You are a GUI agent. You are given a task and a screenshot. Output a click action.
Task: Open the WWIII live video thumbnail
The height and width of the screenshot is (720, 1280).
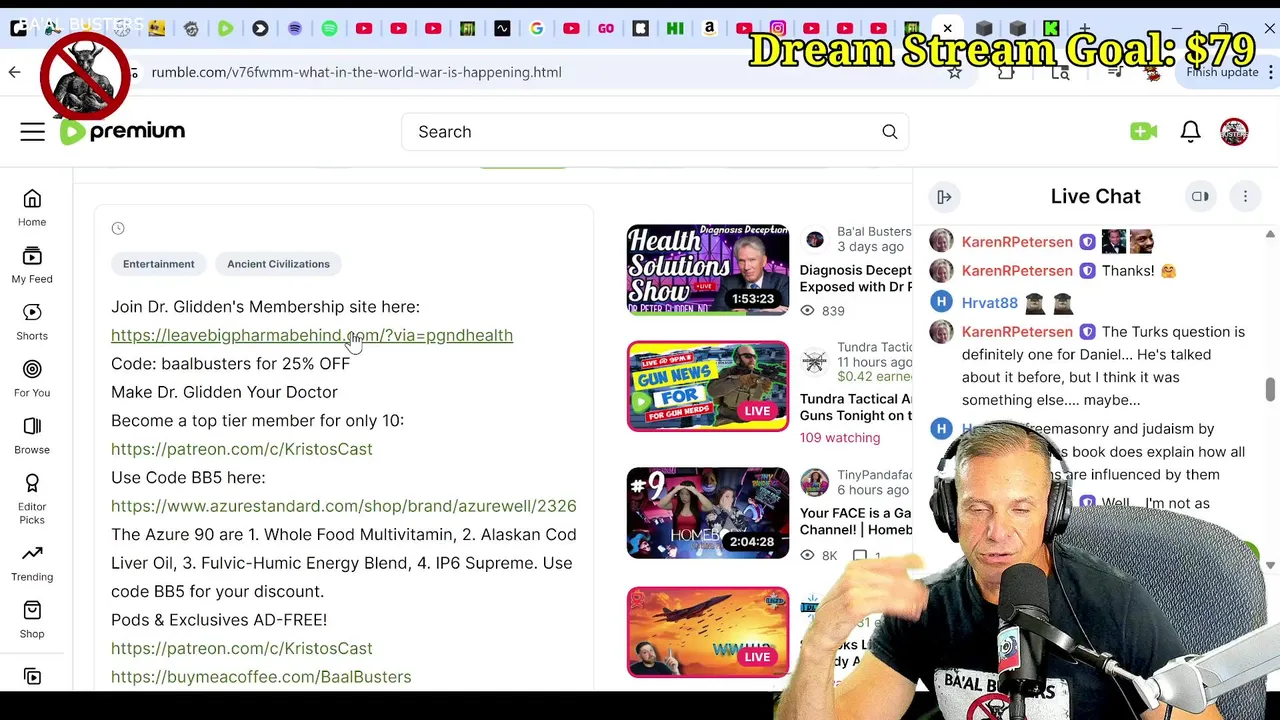[x=708, y=632]
